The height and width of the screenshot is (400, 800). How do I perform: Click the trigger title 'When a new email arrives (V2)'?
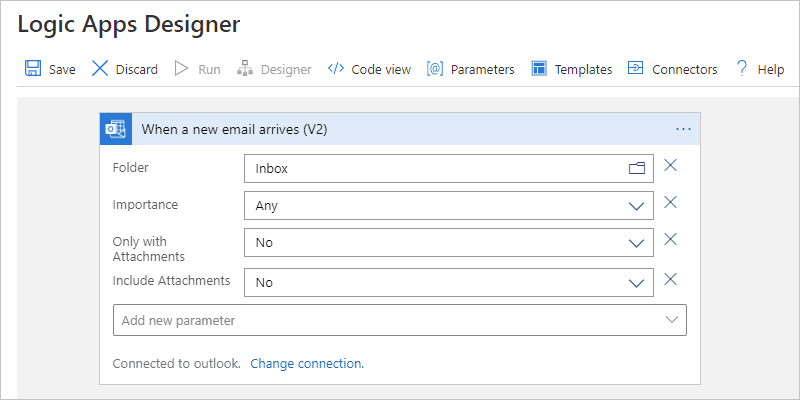234,130
